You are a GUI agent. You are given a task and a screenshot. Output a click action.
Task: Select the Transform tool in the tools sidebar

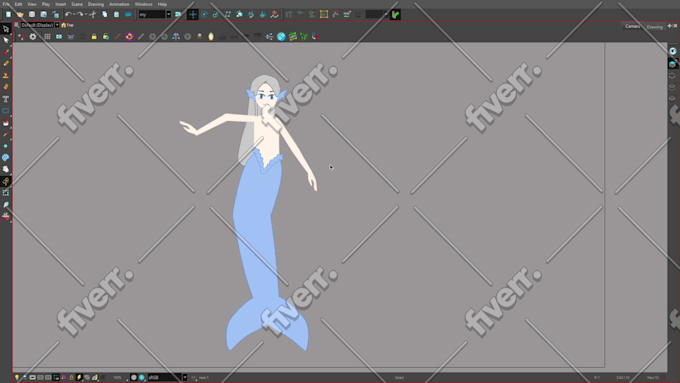(x=6, y=29)
